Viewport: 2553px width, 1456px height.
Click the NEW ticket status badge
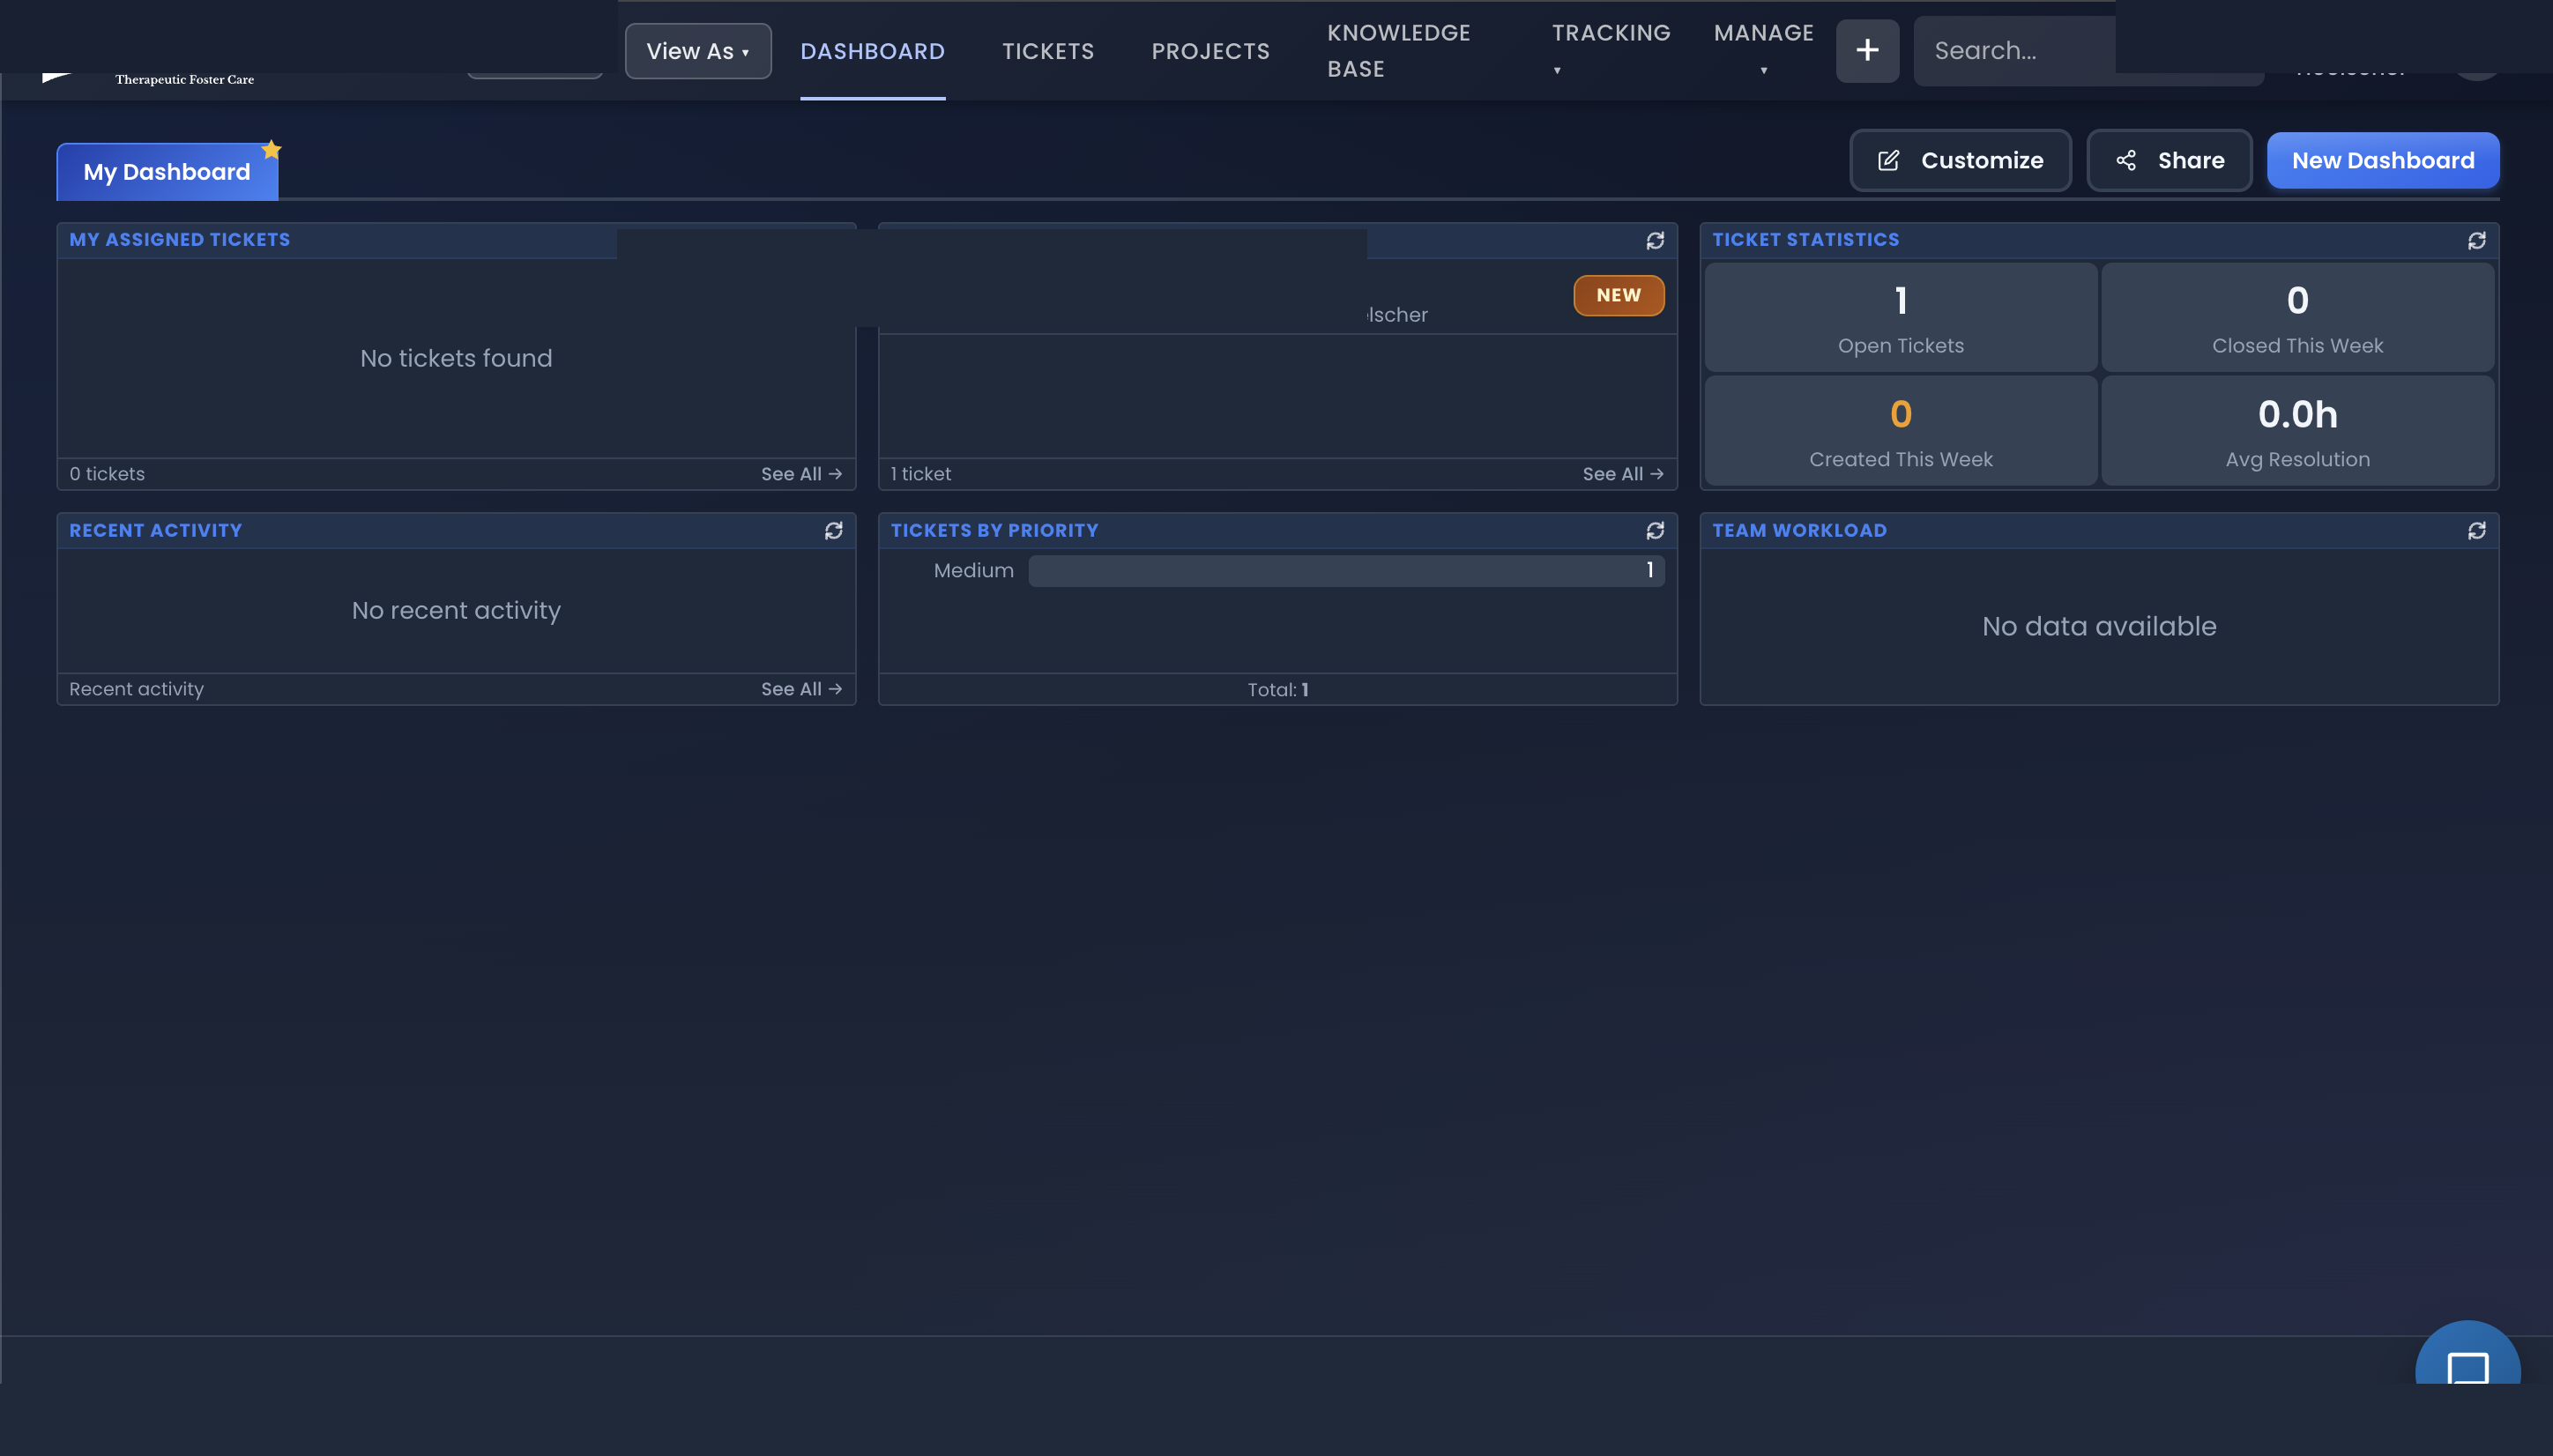(1618, 295)
